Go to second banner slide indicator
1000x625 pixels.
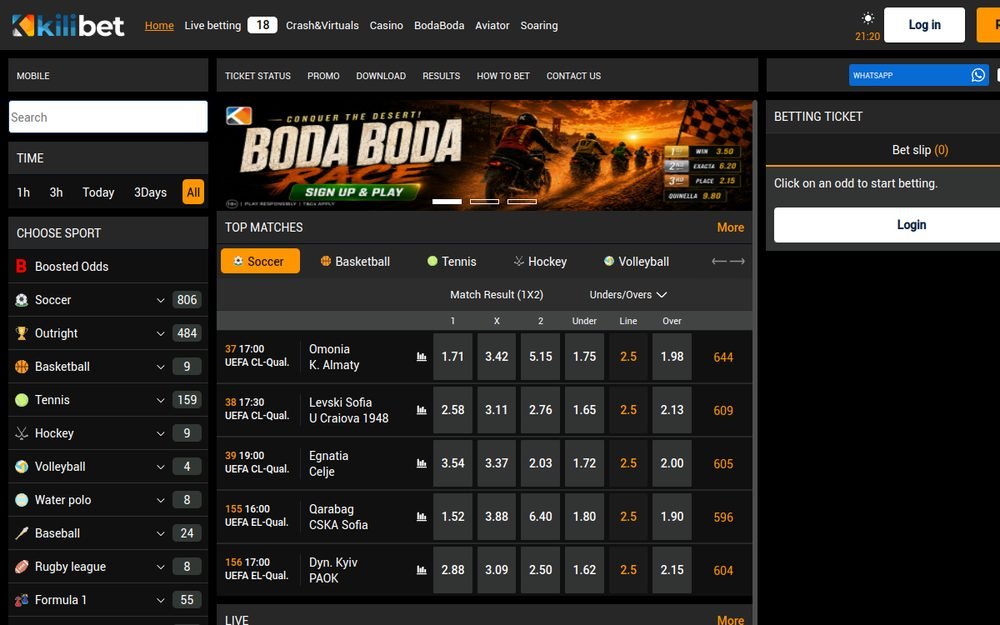click(x=484, y=202)
